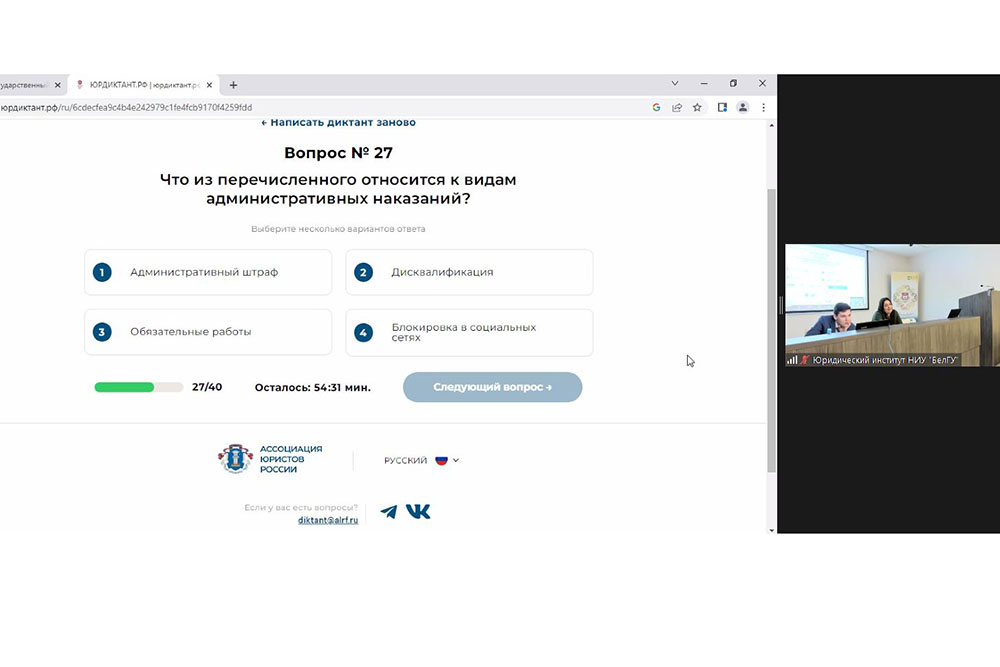Click the share page icon in address bar
Viewport: 1000px width, 667px height.
677,107
